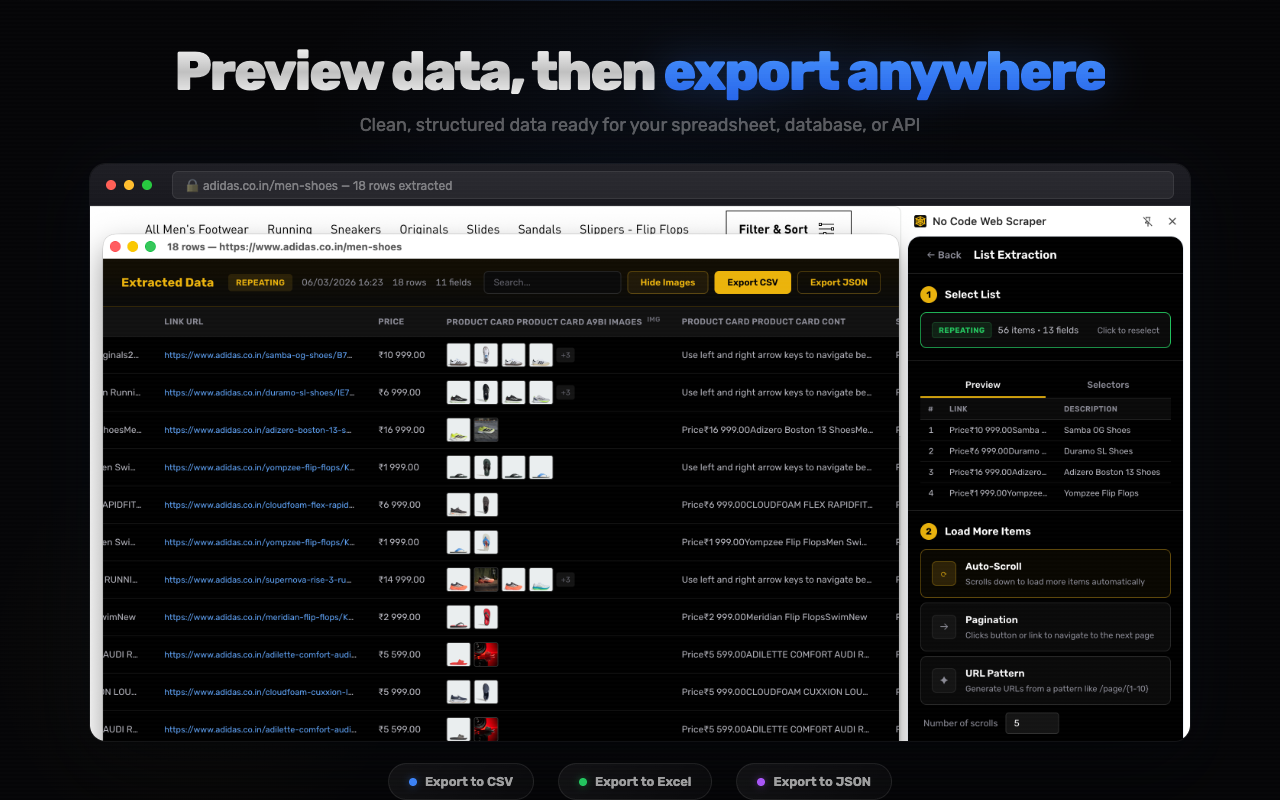Click the Export to JSON pill
Viewport: 1280px width, 800px height.
click(x=813, y=782)
